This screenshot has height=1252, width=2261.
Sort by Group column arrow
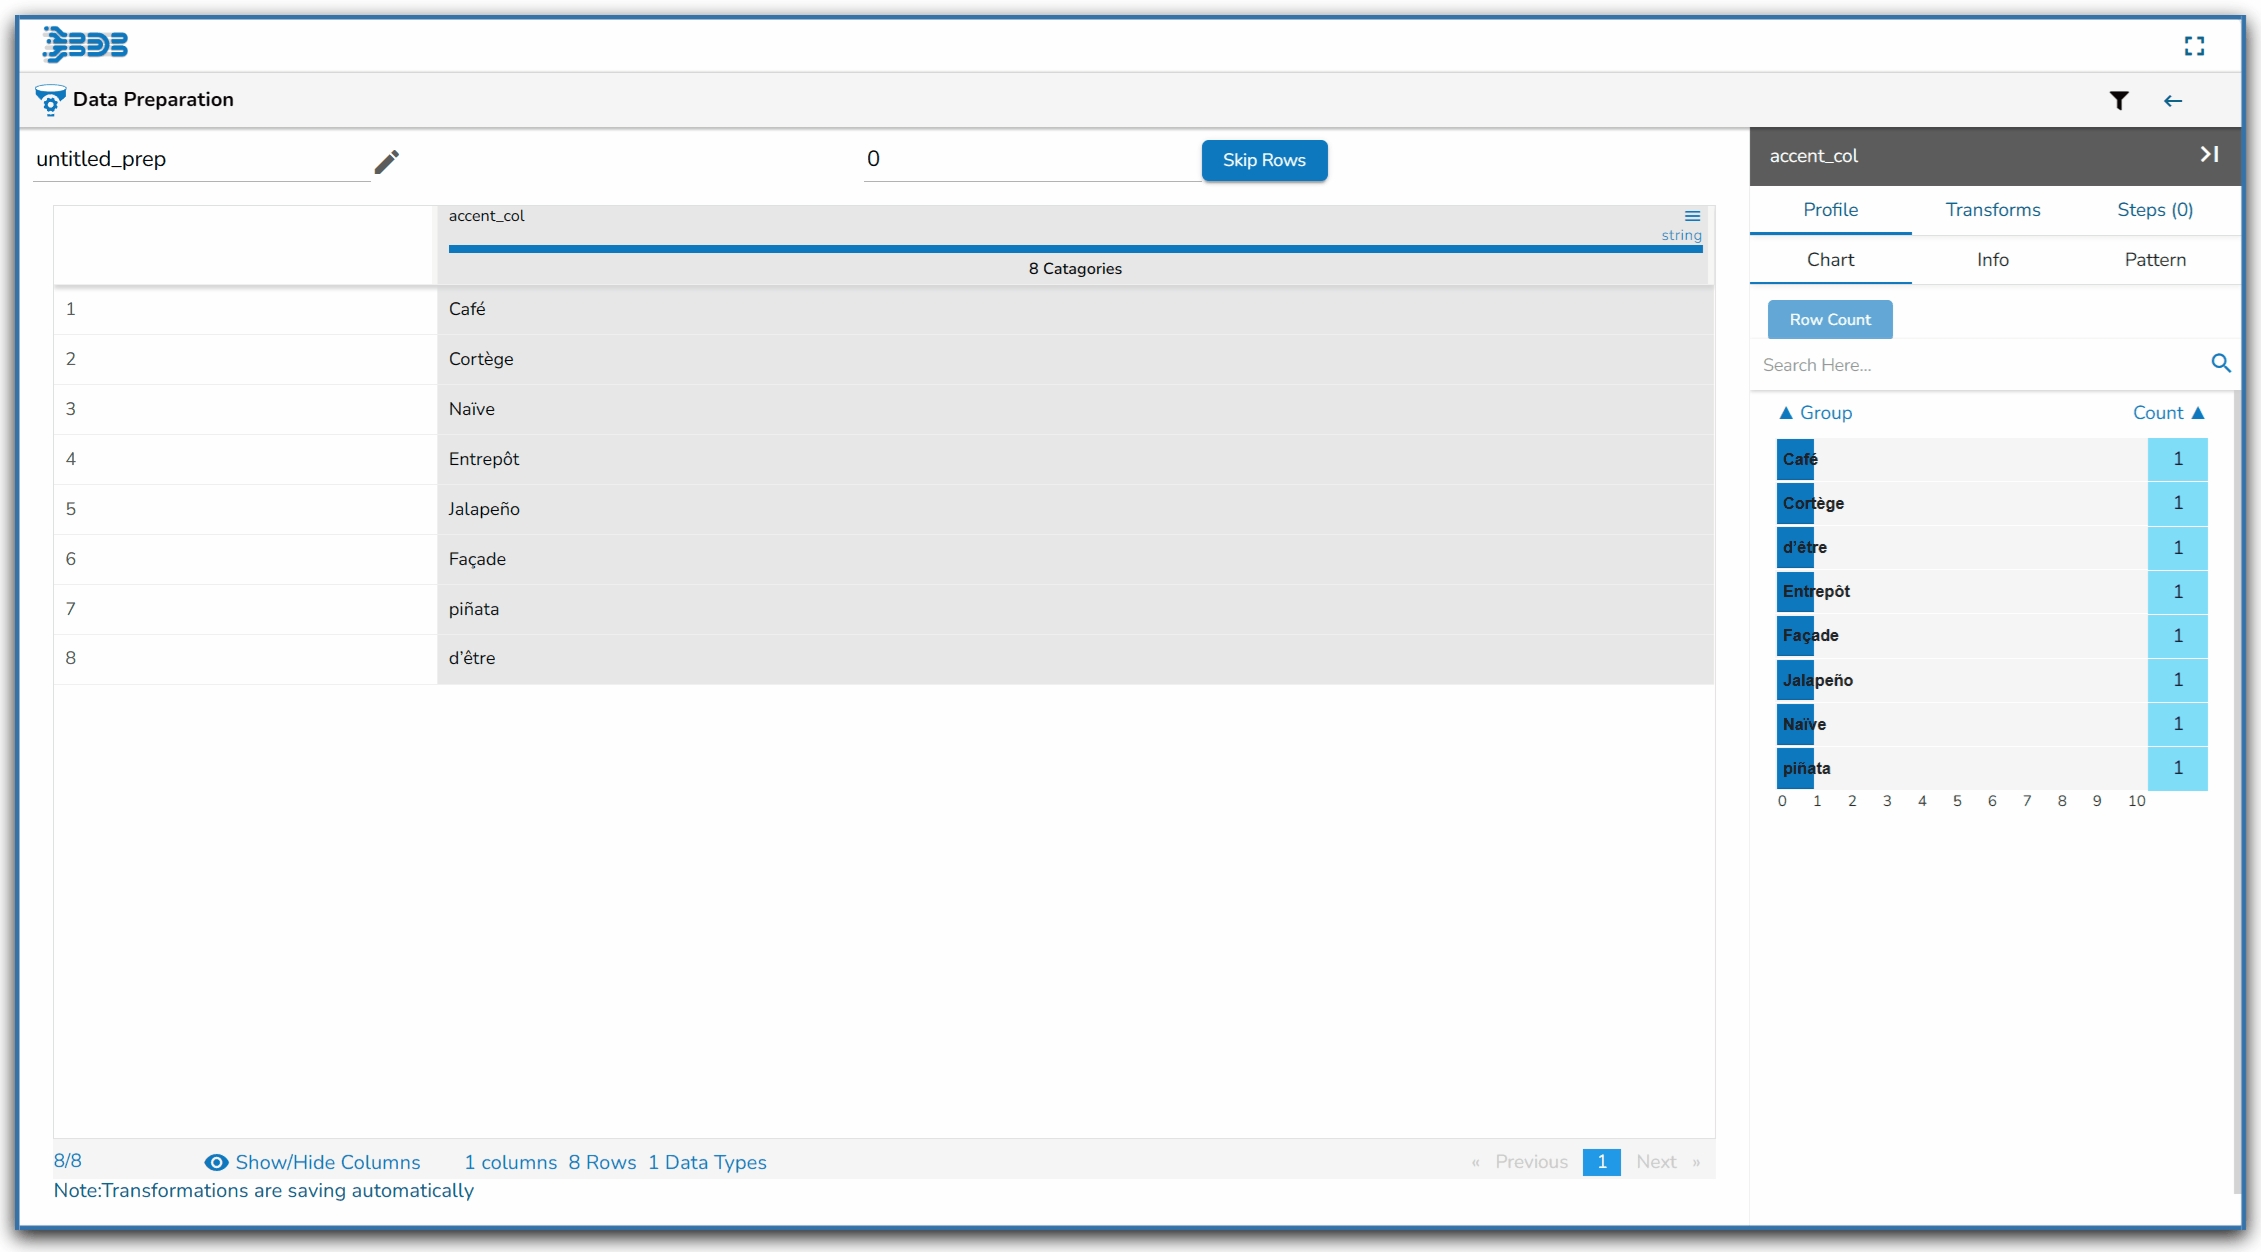pos(1786,413)
